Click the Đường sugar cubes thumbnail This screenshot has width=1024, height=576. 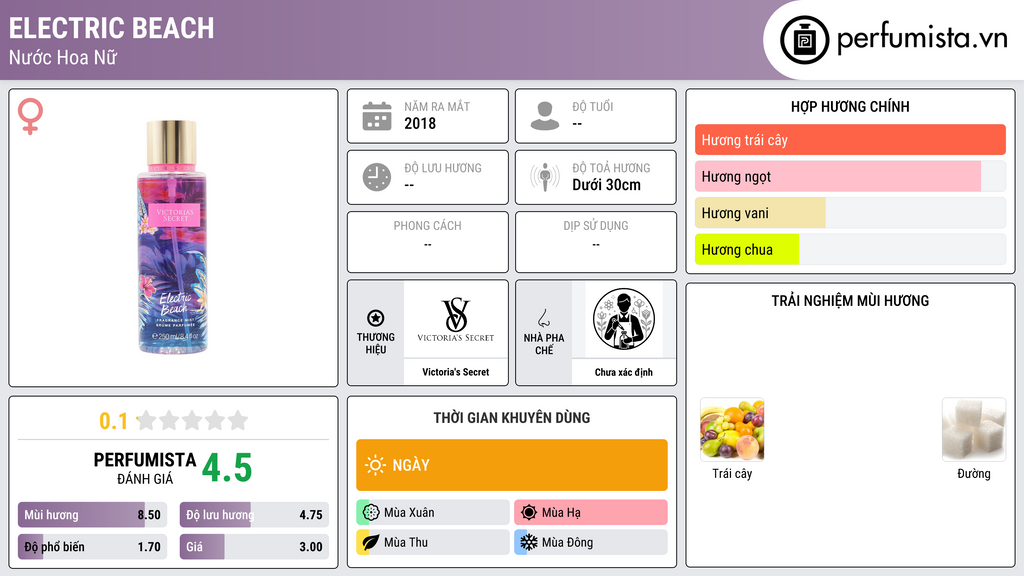[x=974, y=429]
